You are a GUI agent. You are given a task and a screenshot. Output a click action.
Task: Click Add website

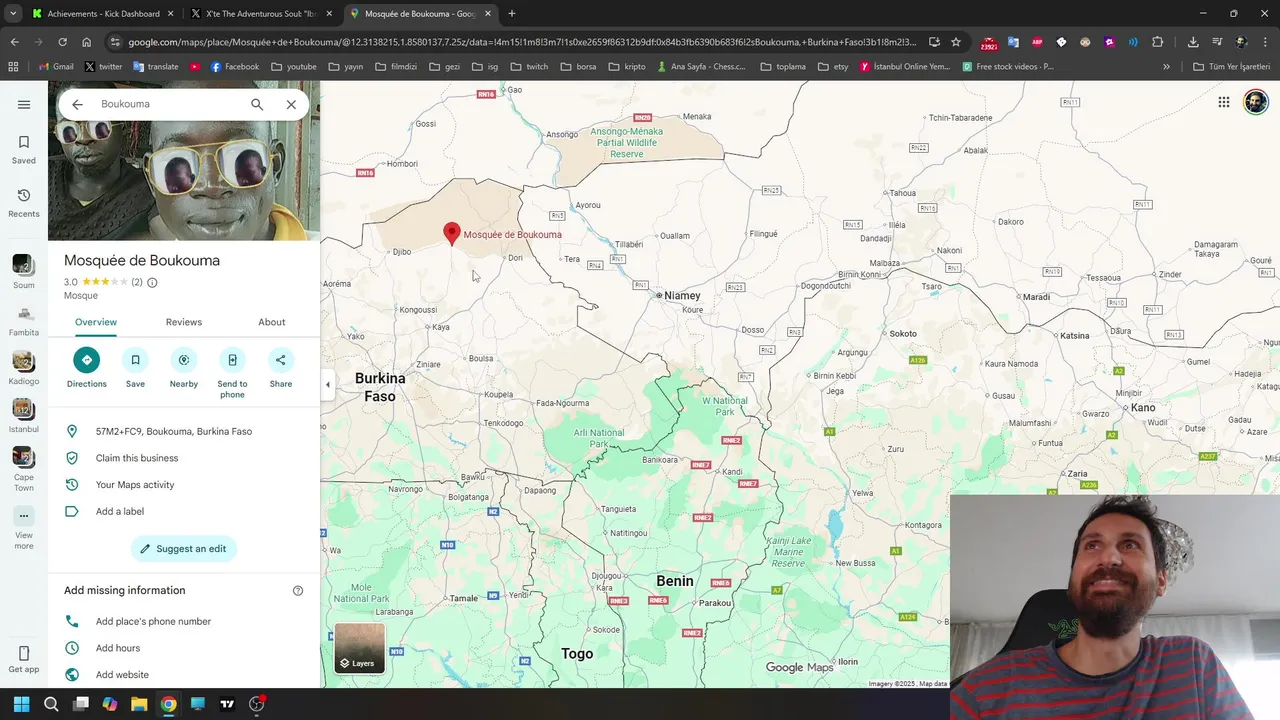184,675
